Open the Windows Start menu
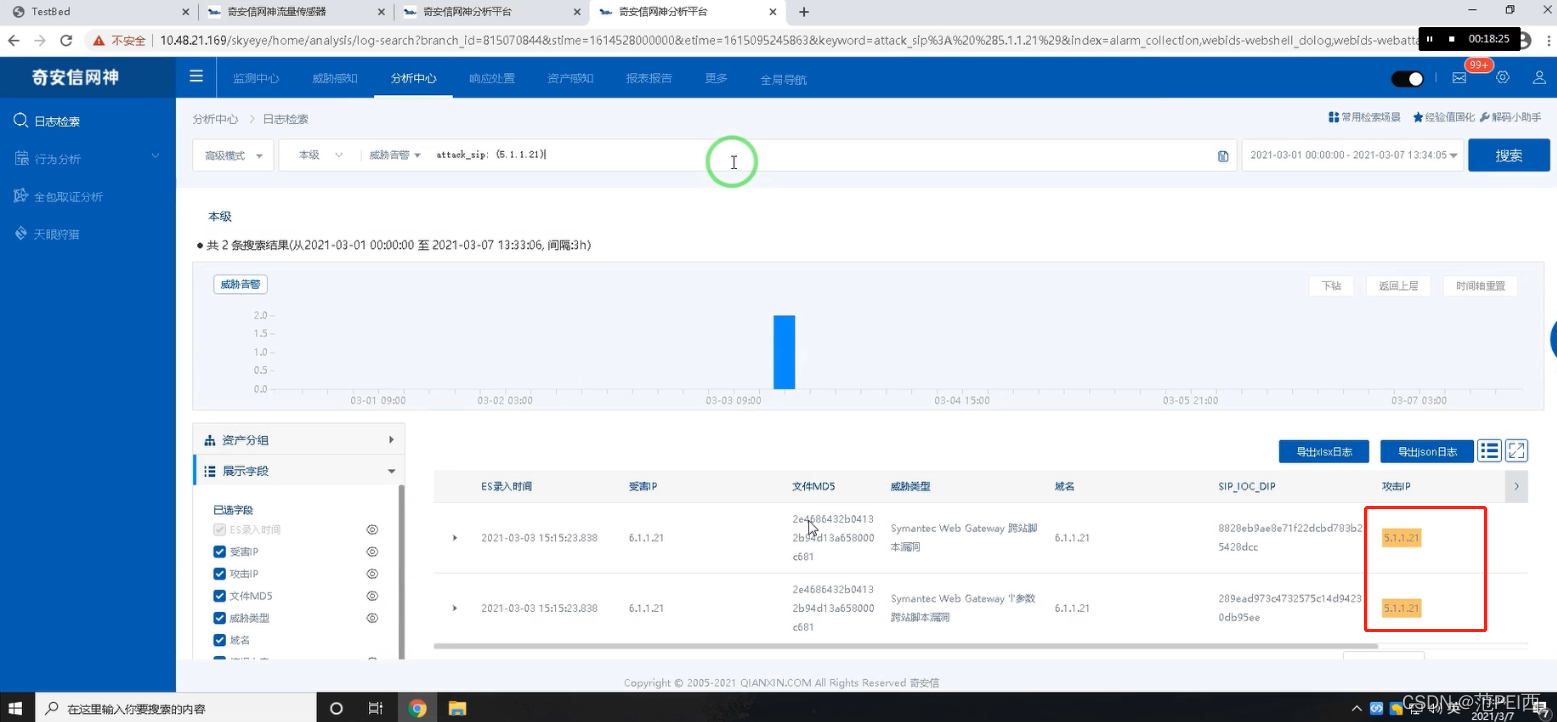 pos(16,708)
